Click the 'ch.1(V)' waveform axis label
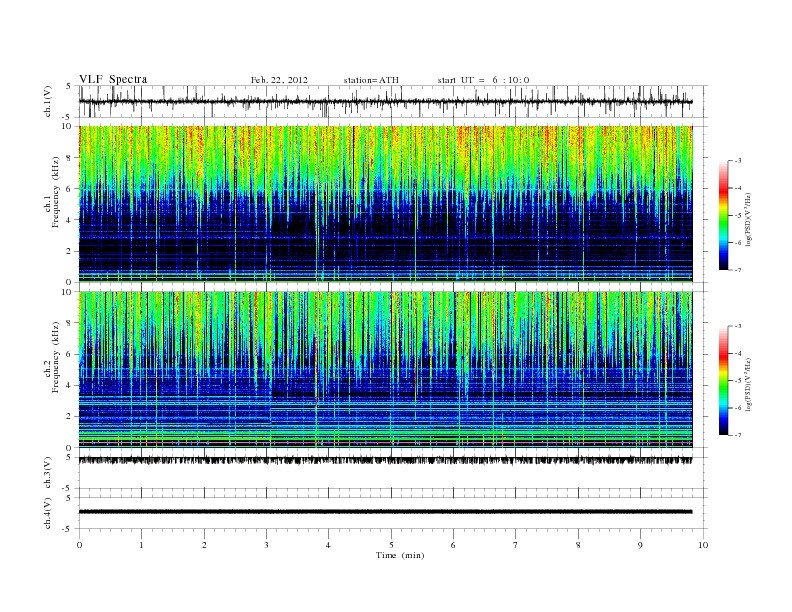The height and width of the screenshot is (612, 792). pyautogui.click(x=48, y=101)
